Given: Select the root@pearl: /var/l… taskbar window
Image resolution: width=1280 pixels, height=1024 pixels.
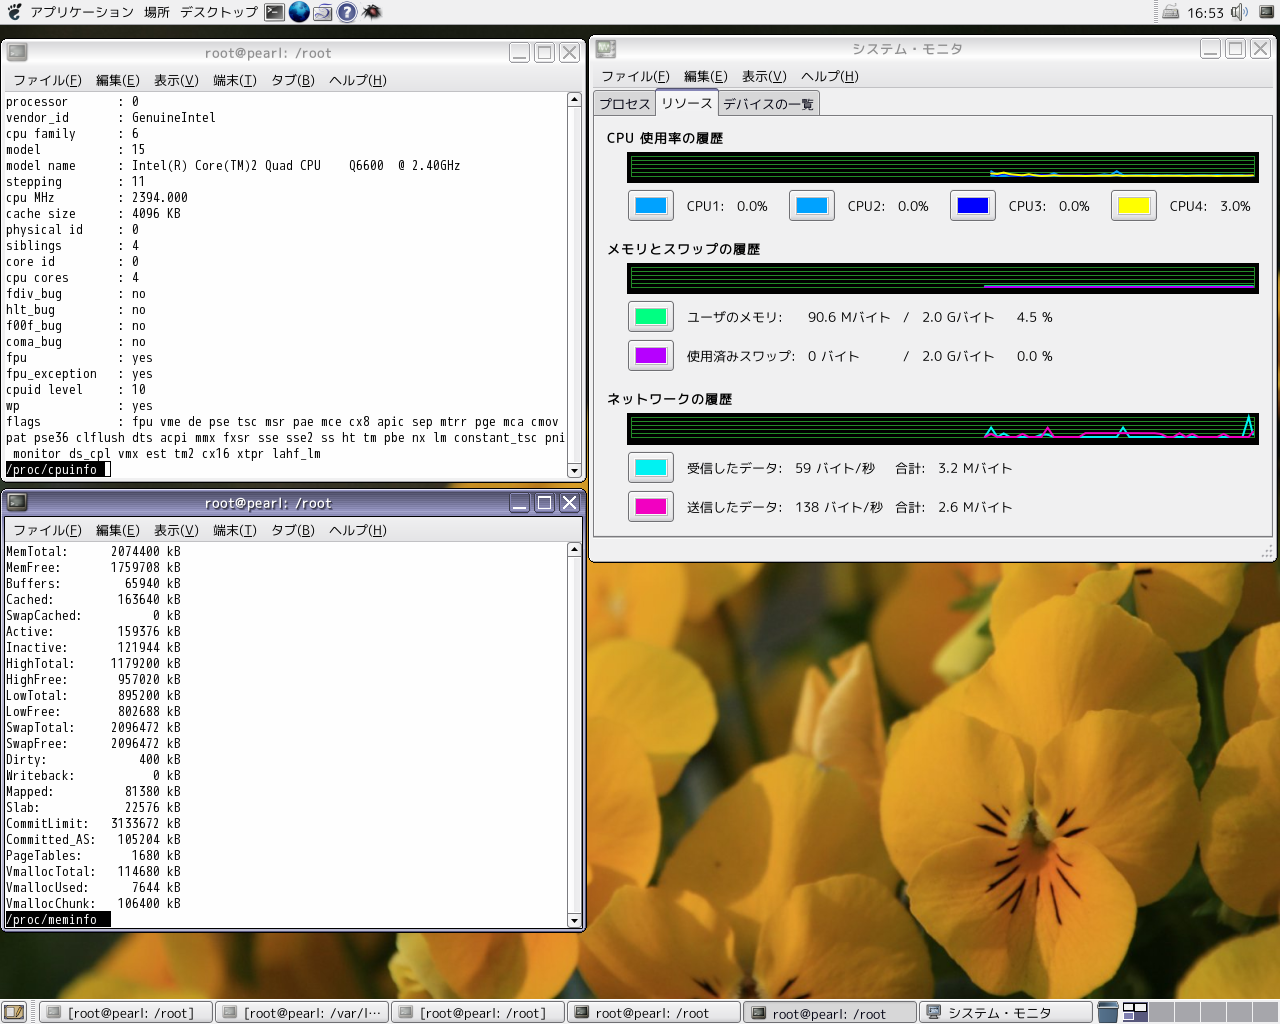Looking at the screenshot, I should (x=303, y=1013).
